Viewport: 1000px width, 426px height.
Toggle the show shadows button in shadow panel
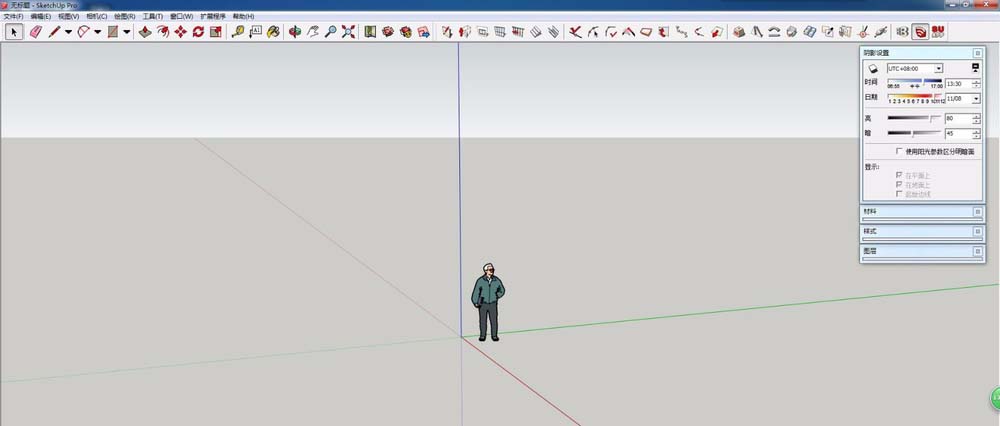pos(873,68)
